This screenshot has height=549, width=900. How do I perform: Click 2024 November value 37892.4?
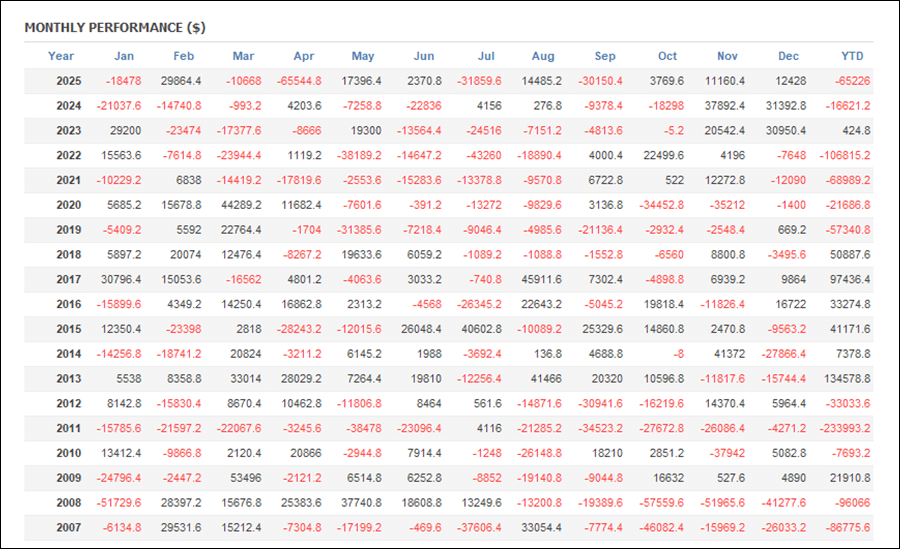pos(723,105)
